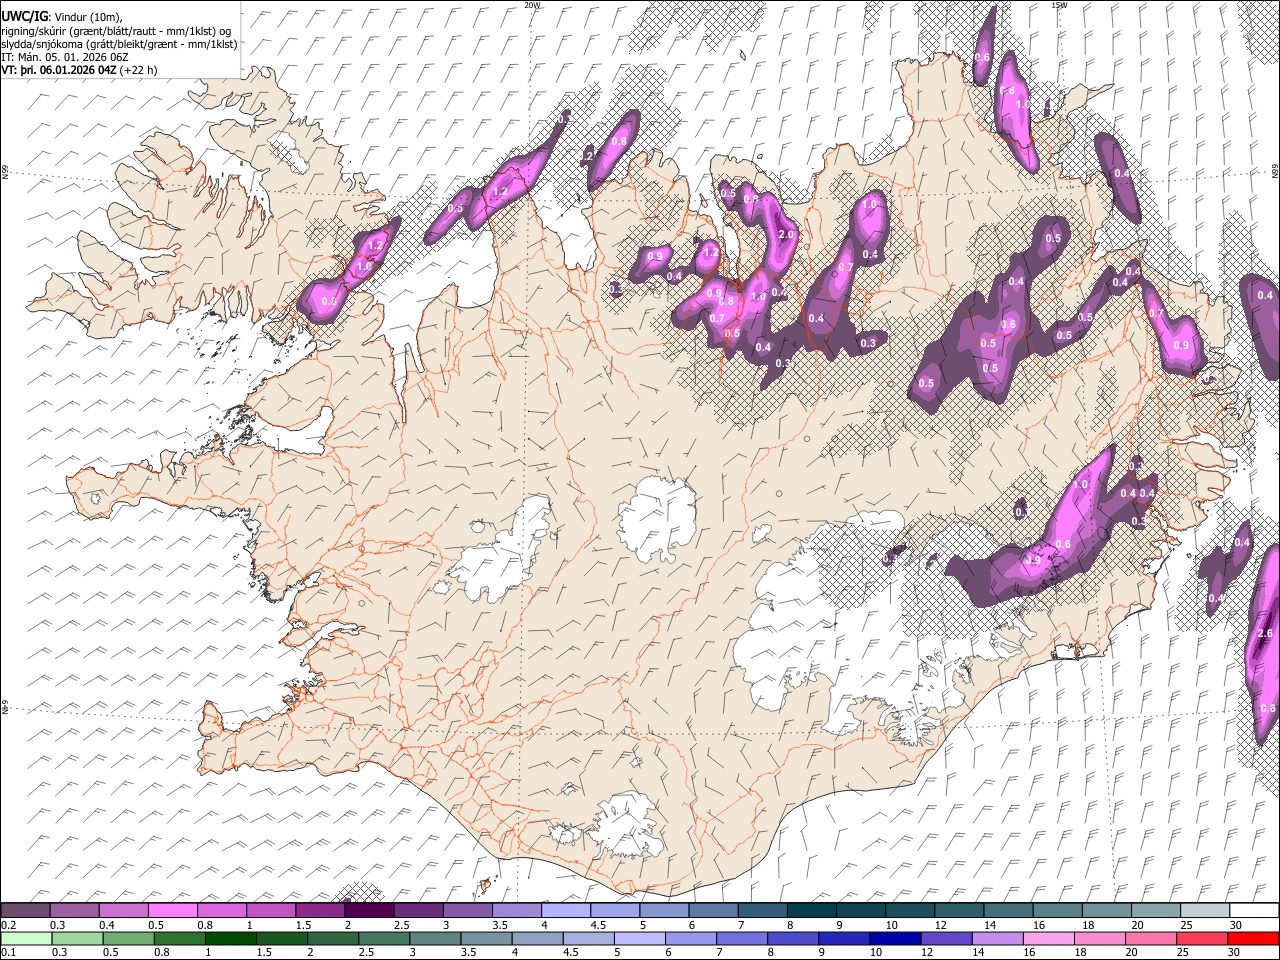Screen dimensions: 1280x960
Task: Click the "VT: þri. 06.01.2026 04Z" valid time line
Action: click(59, 70)
